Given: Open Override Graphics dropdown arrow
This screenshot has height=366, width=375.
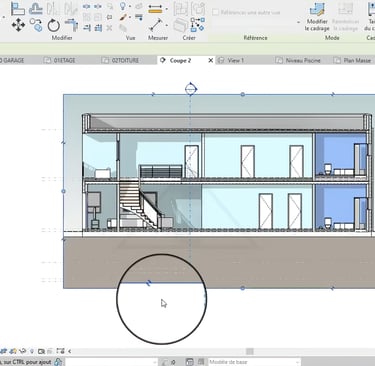Looking at the screenshot, I should click(130, 17).
